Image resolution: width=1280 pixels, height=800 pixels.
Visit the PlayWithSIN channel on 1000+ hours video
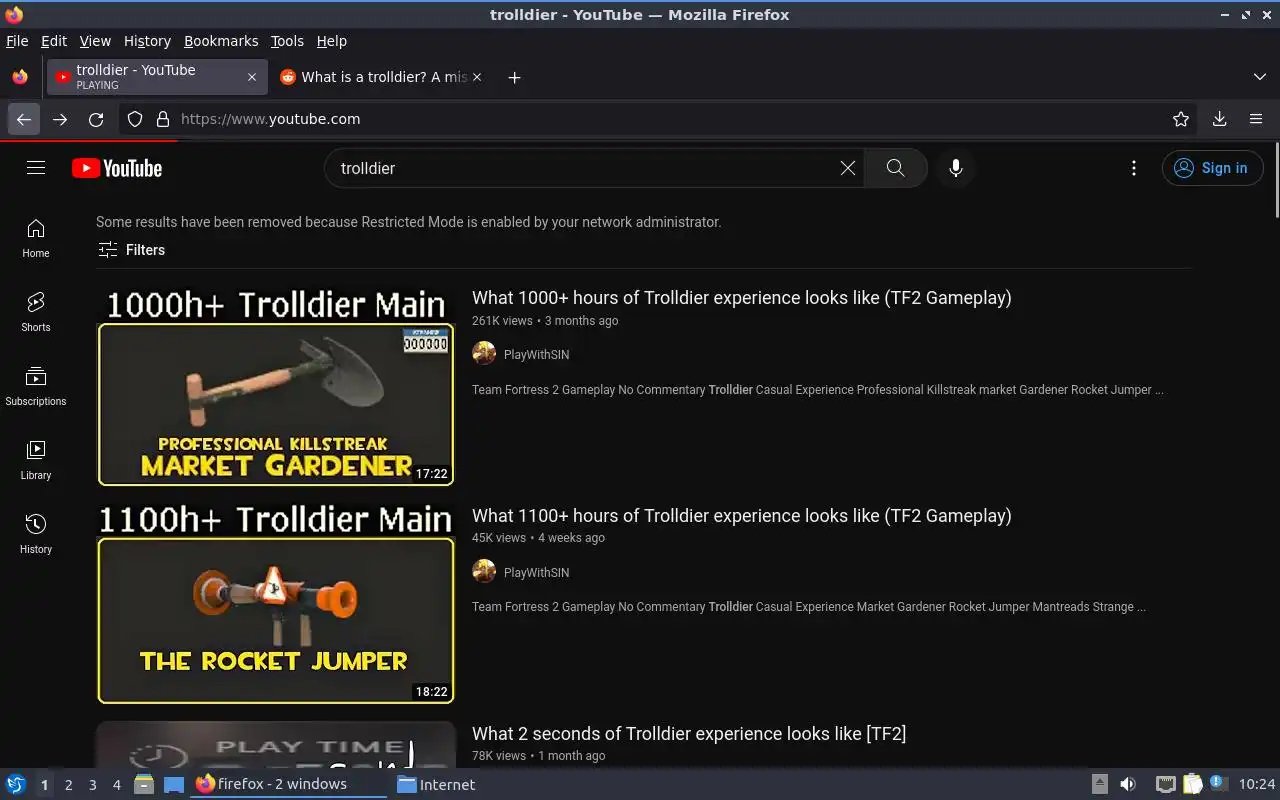(537, 355)
